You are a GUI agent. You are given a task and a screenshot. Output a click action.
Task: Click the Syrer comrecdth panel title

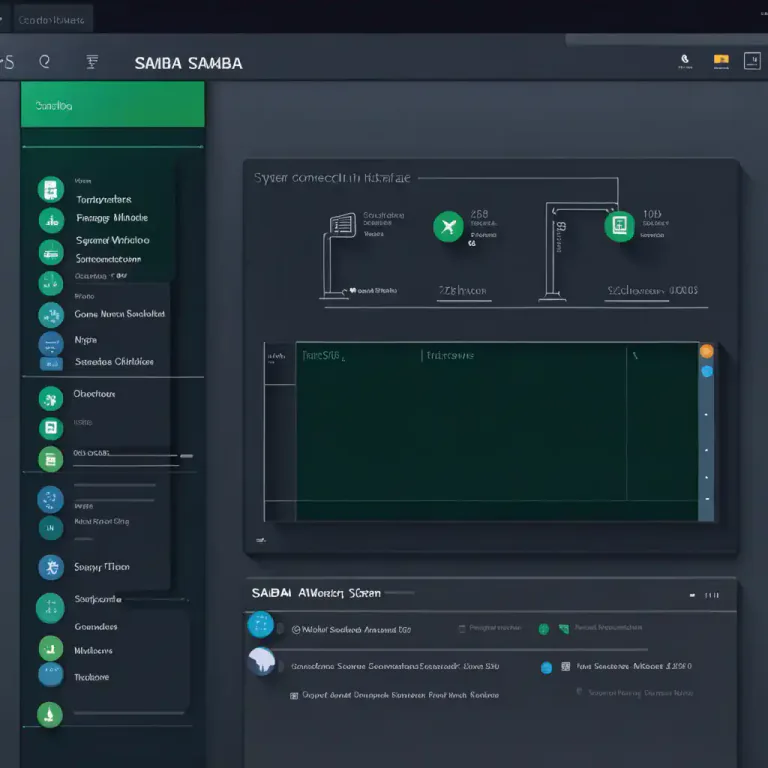[332, 177]
